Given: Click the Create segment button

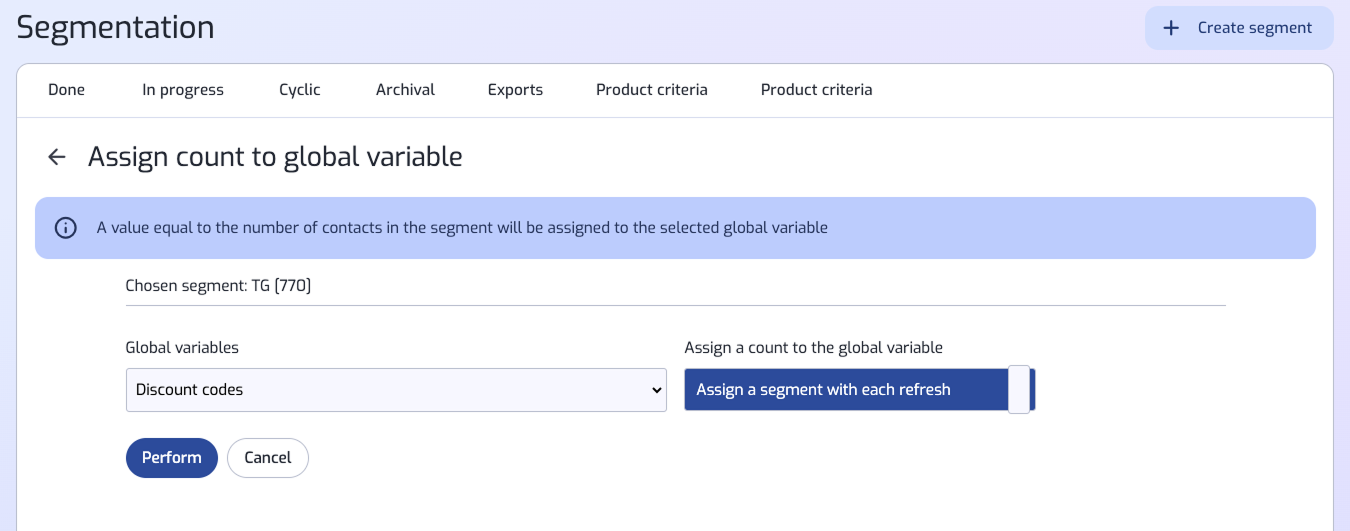Looking at the screenshot, I should coord(1239,28).
